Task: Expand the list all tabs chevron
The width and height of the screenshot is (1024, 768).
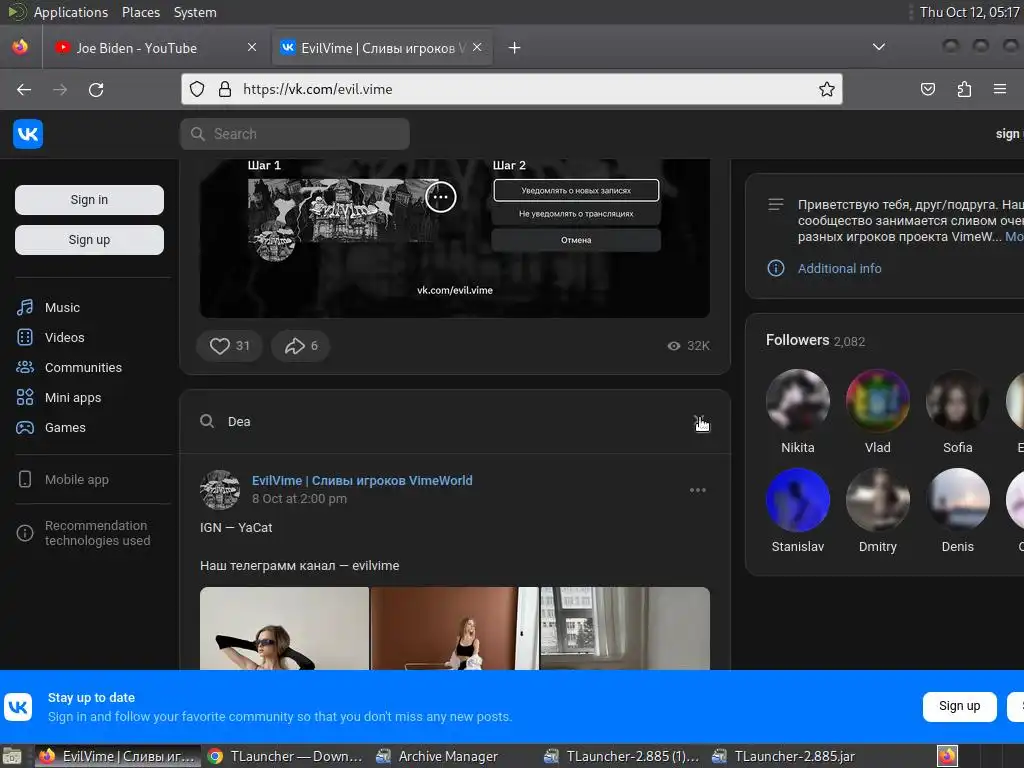Action: (879, 47)
